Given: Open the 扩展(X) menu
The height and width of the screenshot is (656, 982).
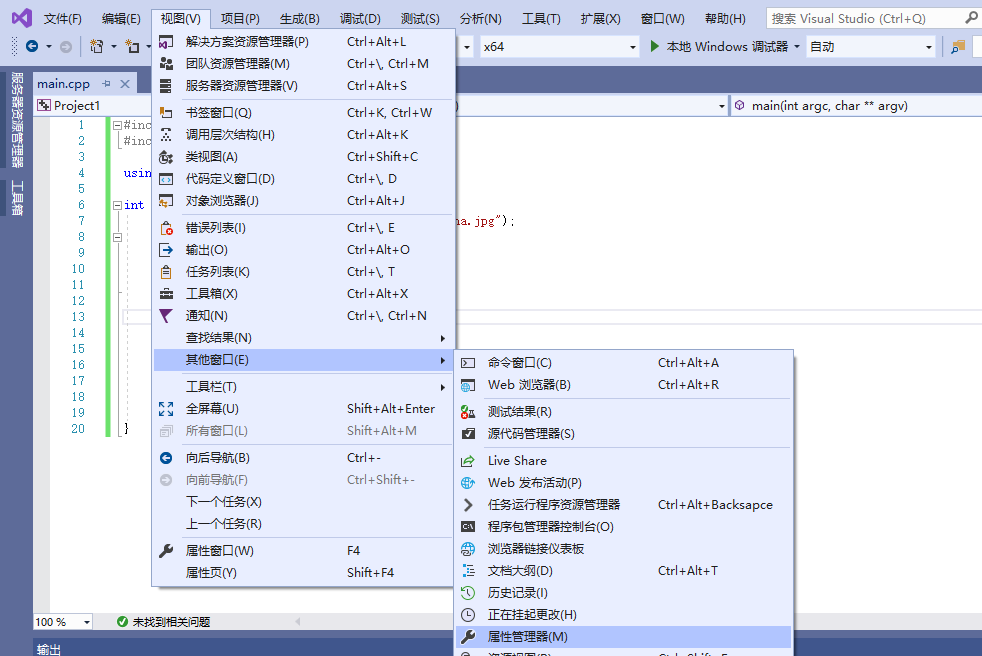Looking at the screenshot, I should 600,19.
